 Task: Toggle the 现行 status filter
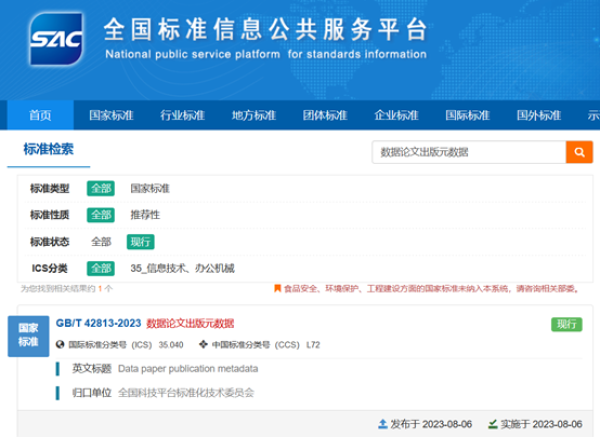(140, 241)
